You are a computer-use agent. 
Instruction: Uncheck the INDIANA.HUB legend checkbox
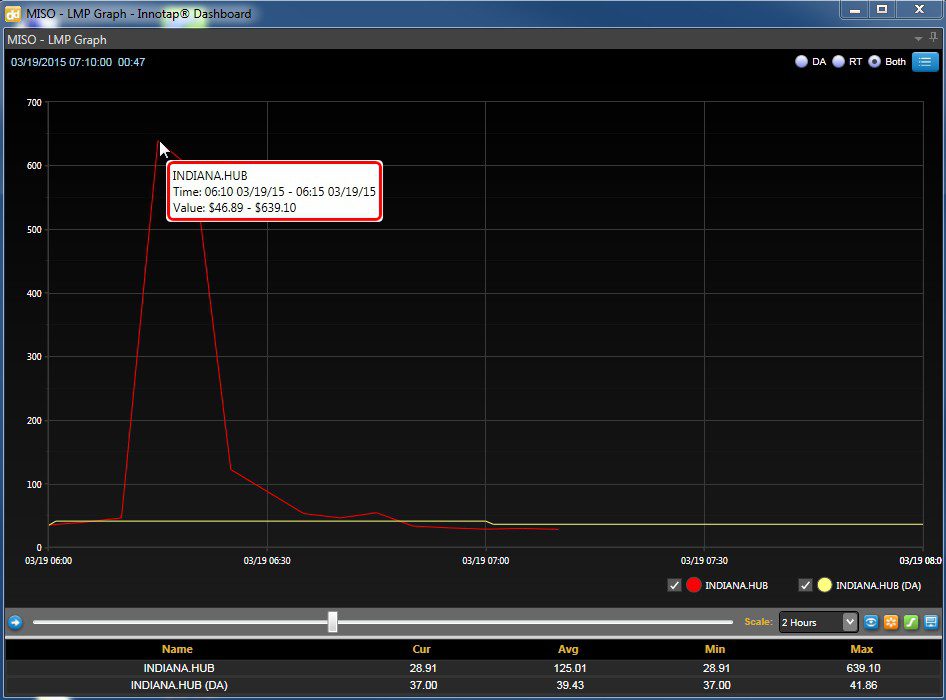coord(675,585)
